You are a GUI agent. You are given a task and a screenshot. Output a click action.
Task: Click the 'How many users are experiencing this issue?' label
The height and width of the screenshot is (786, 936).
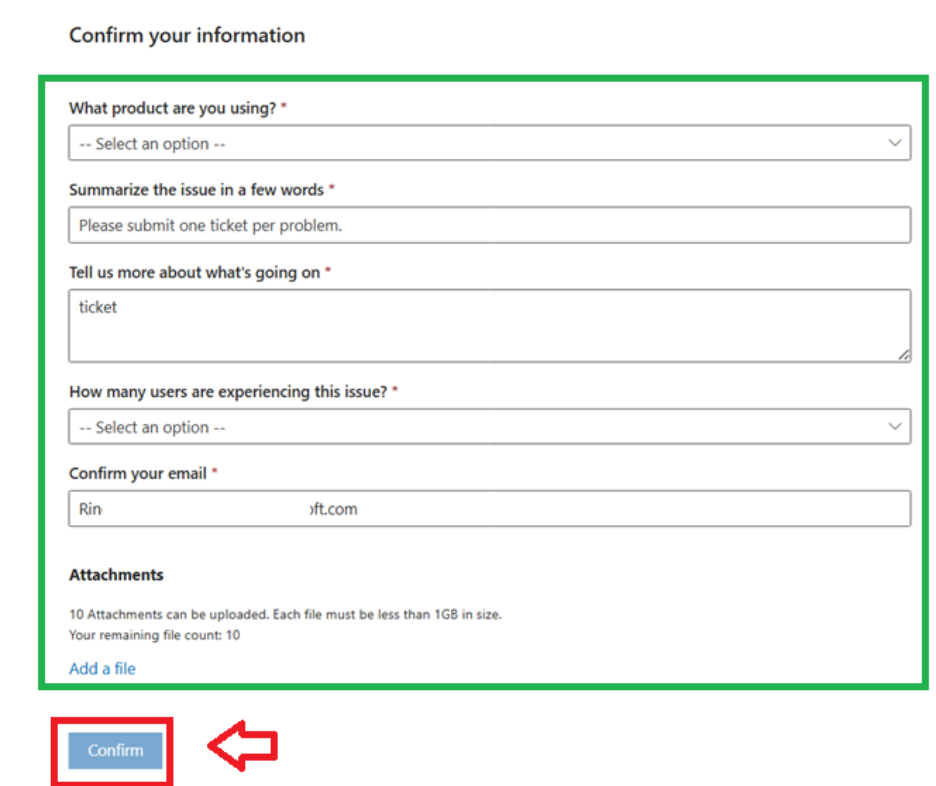228,392
